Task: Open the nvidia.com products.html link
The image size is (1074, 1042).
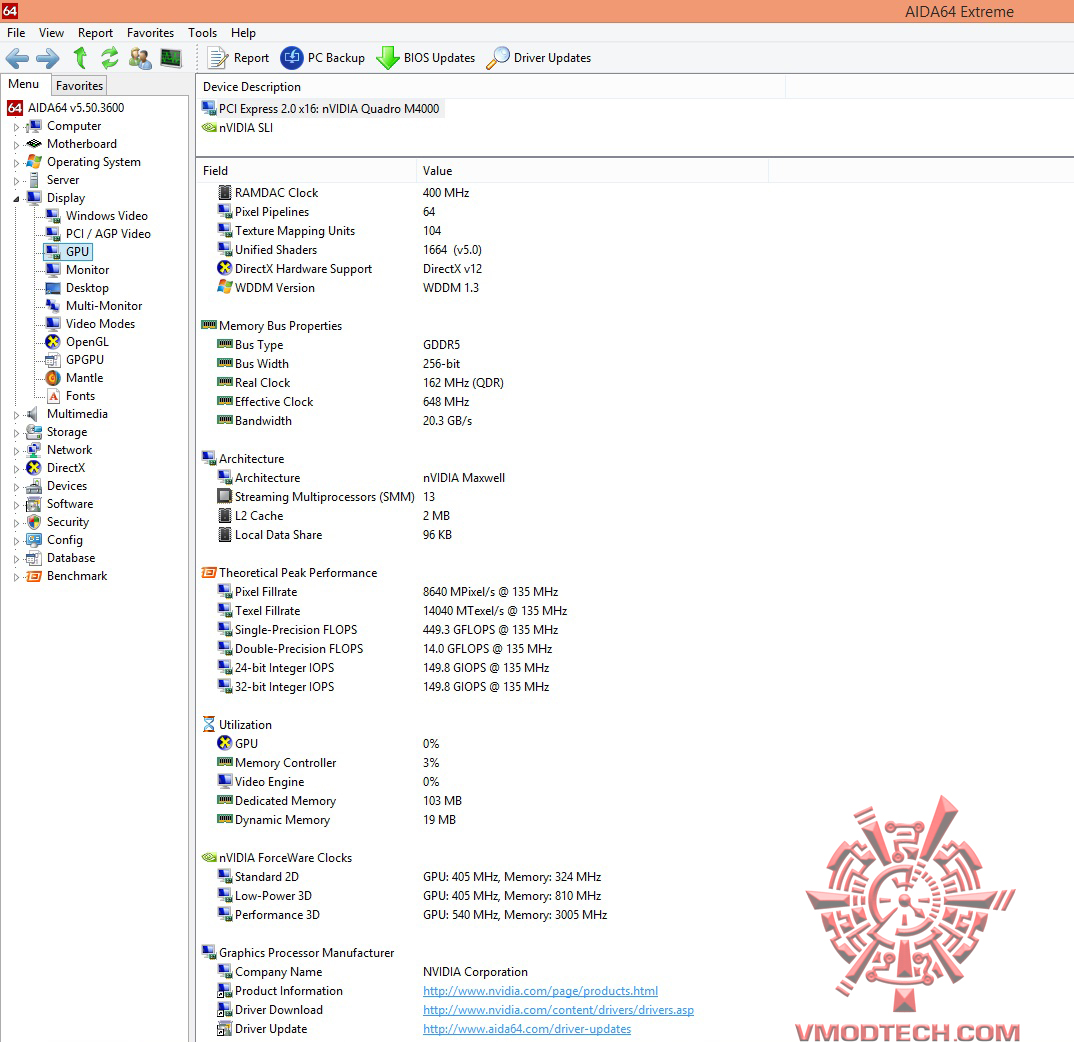Action: (x=540, y=991)
